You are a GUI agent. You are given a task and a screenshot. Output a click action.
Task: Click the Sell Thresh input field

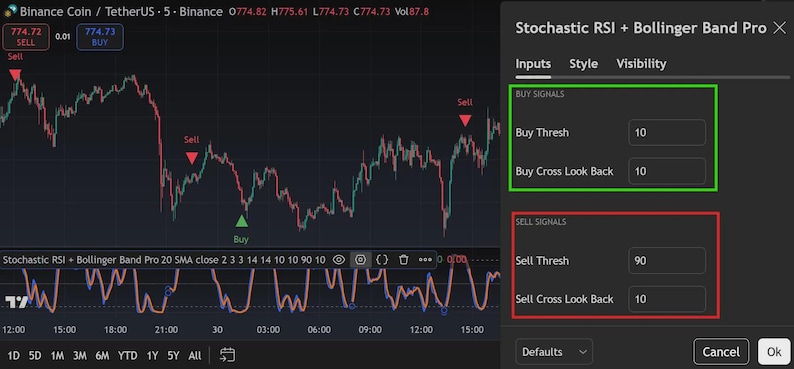tap(667, 261)
